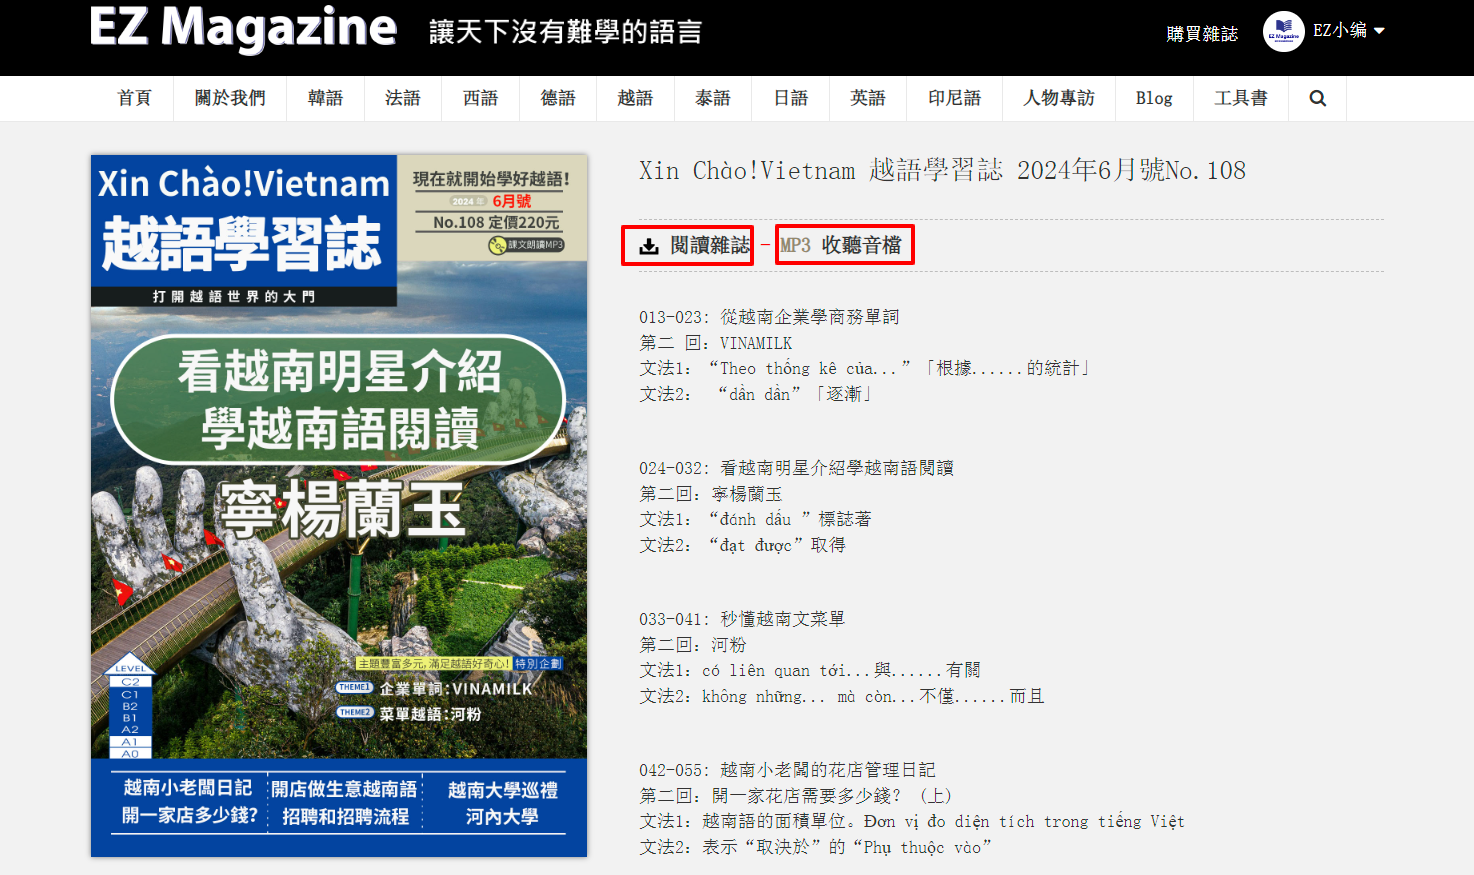Select the 韓語 navigation item

(325, 98)
